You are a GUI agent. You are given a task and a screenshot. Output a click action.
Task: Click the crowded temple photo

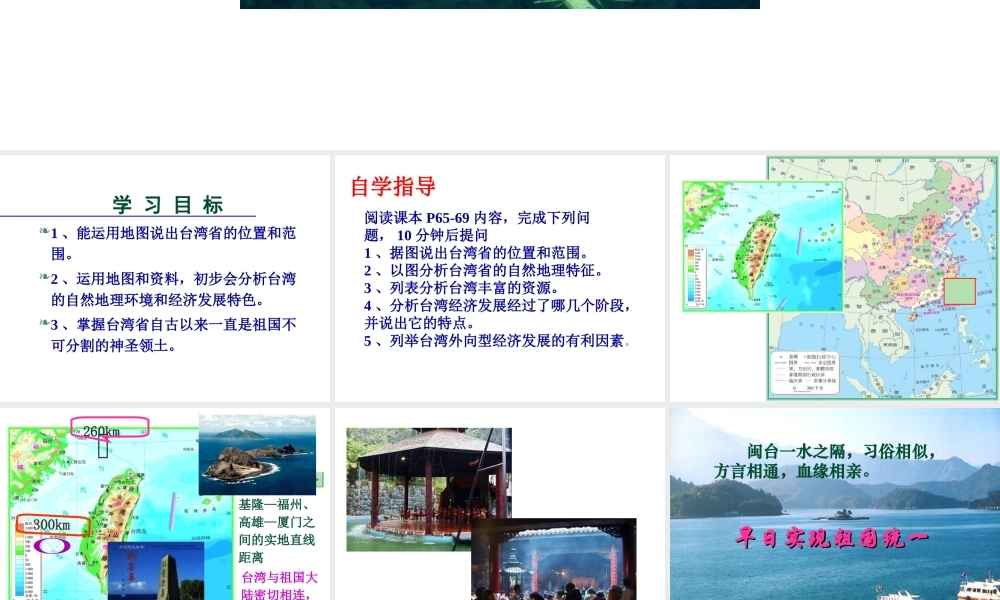click(x=554, y=559)
